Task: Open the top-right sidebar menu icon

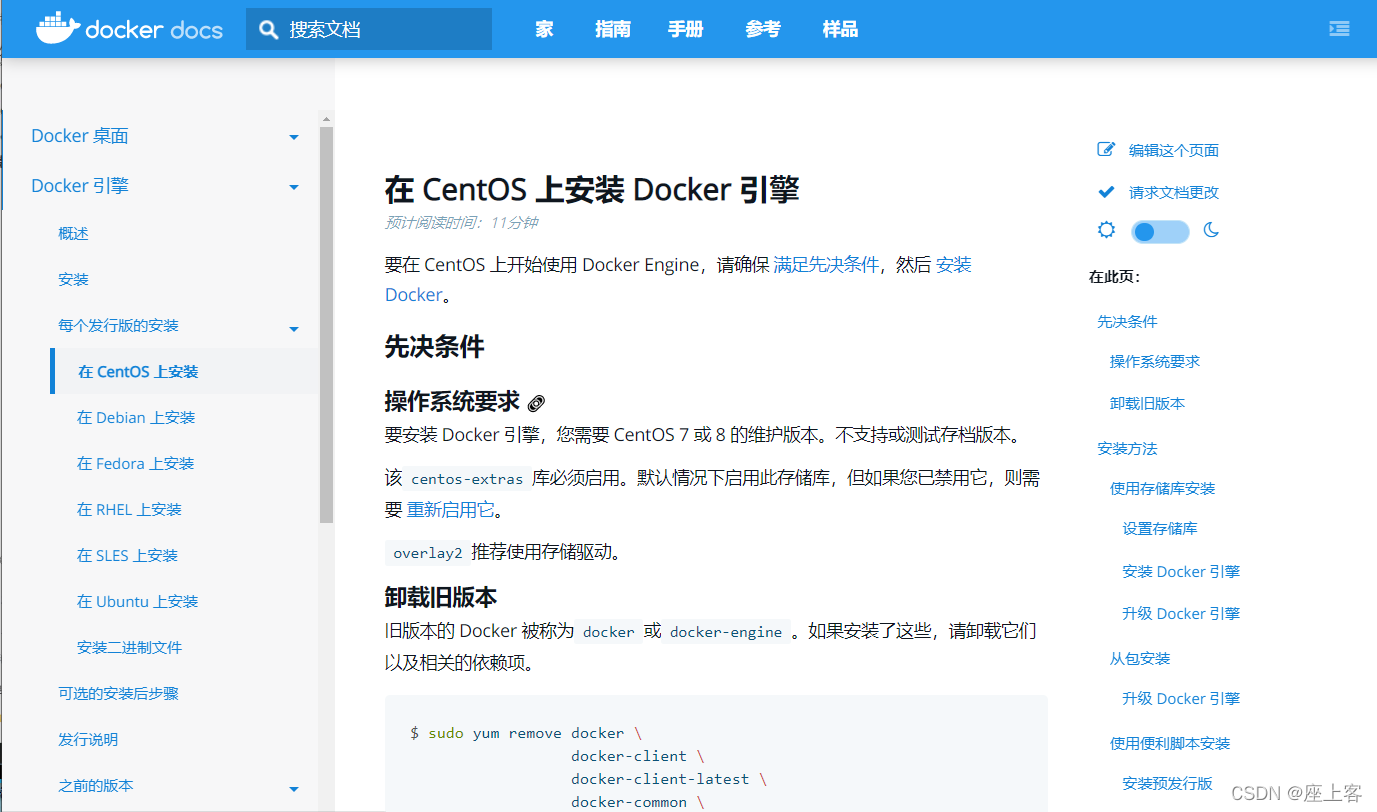Action: tap(1339, 29)
